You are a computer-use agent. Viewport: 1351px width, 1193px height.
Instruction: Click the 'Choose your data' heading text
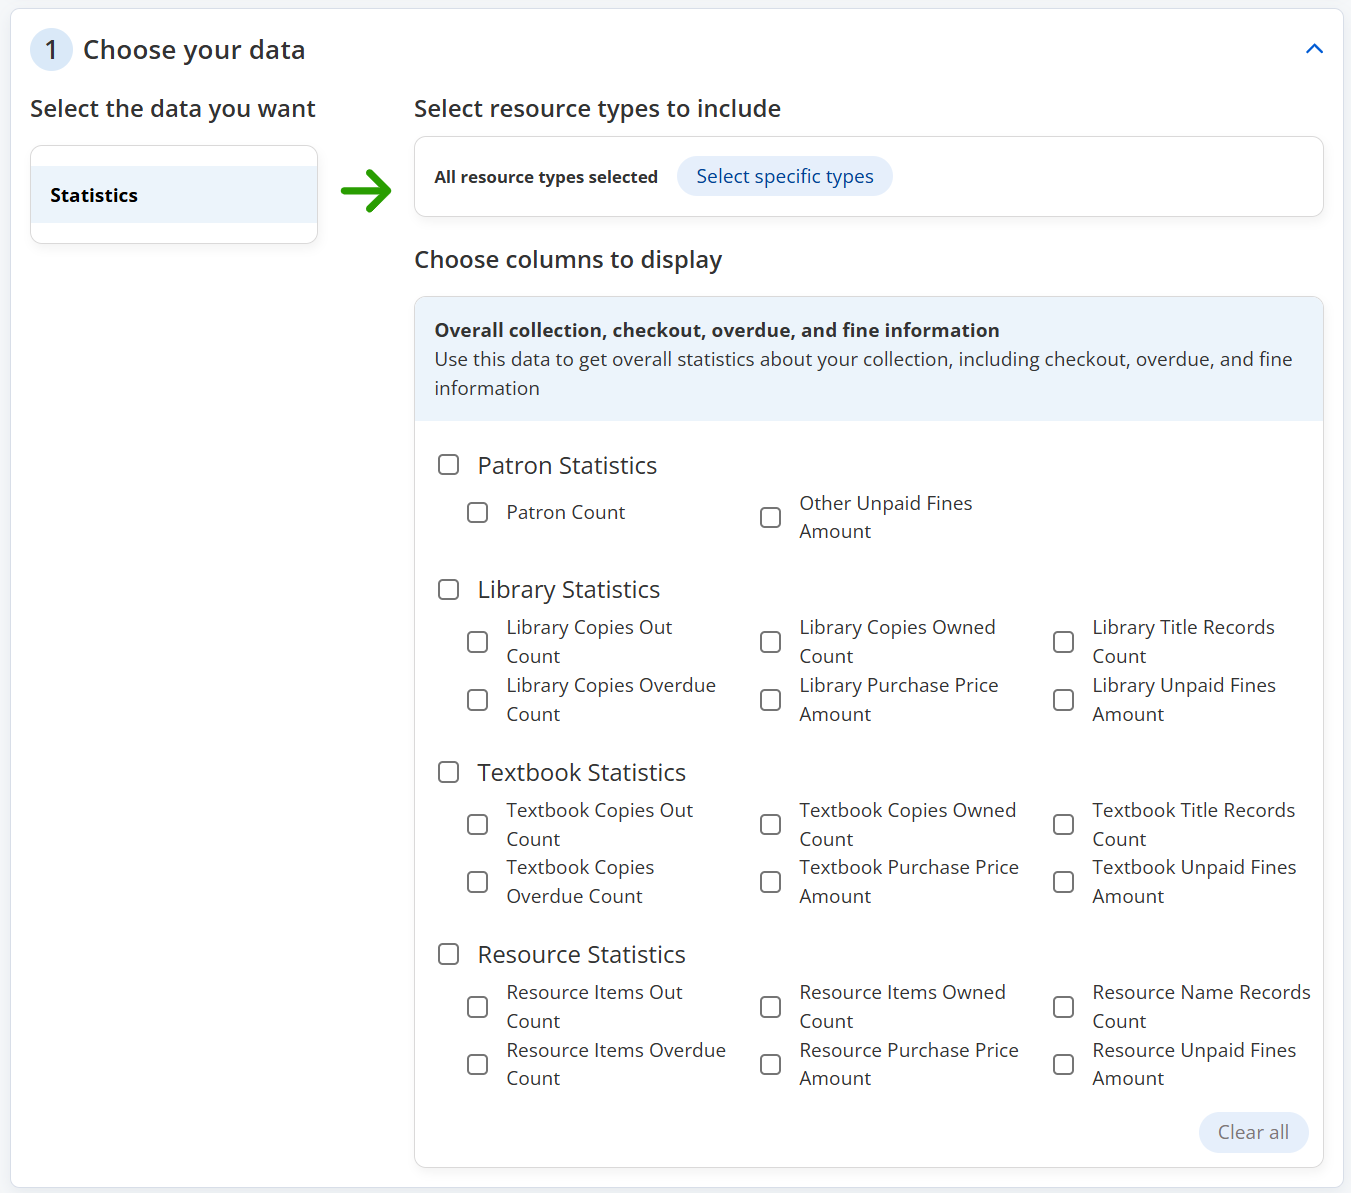coord(194,50)
